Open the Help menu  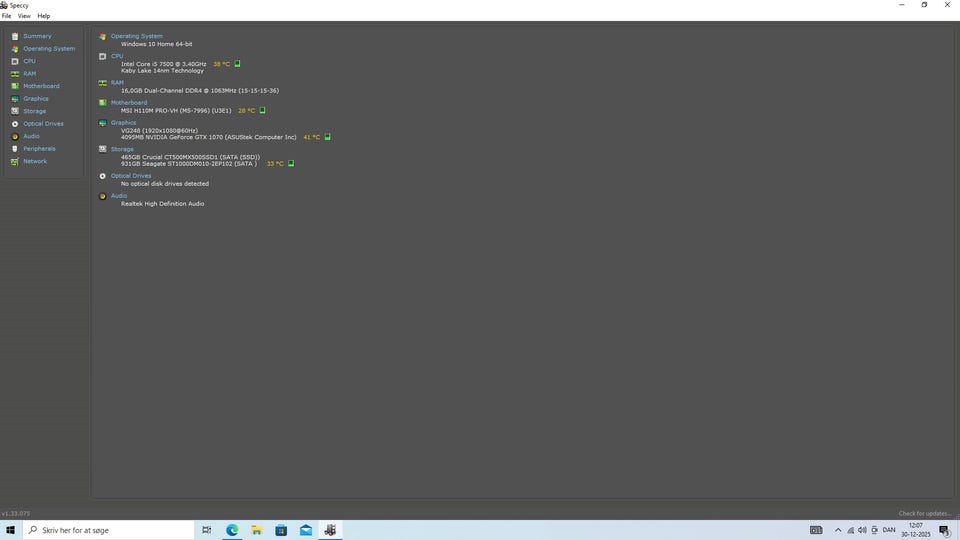pyautogui.click(x=44, y=16)
